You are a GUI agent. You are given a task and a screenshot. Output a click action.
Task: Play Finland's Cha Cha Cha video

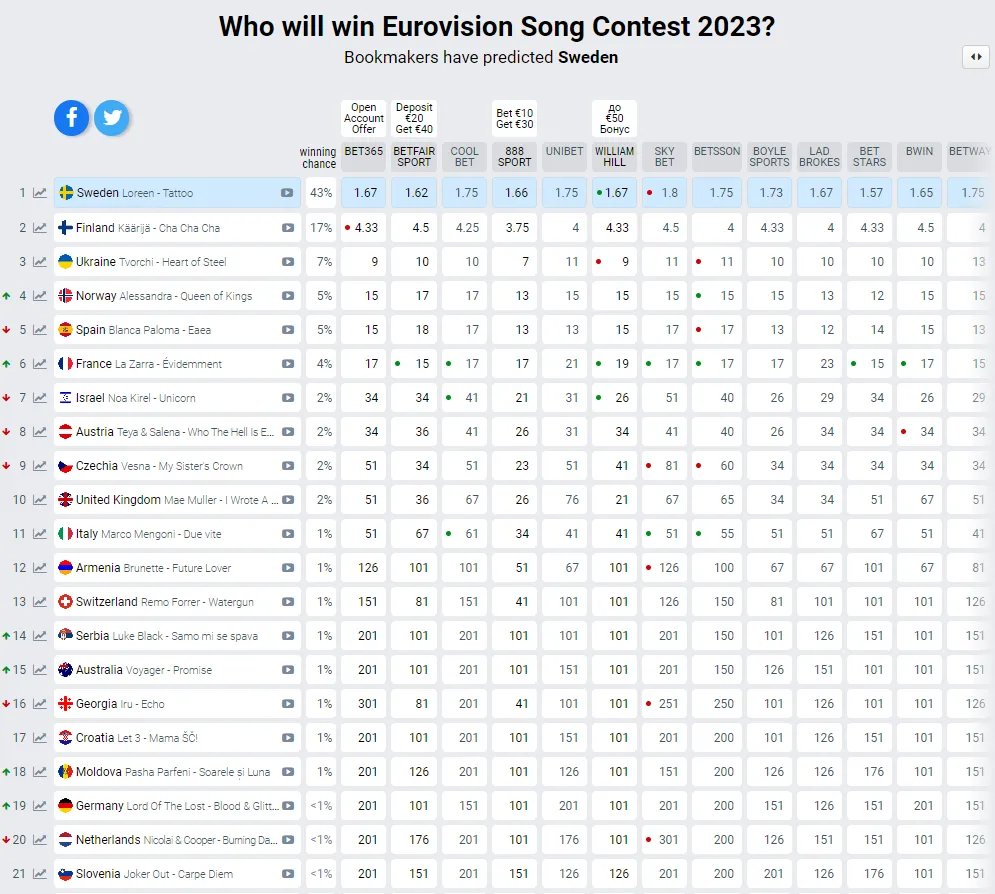pos(288,228)
